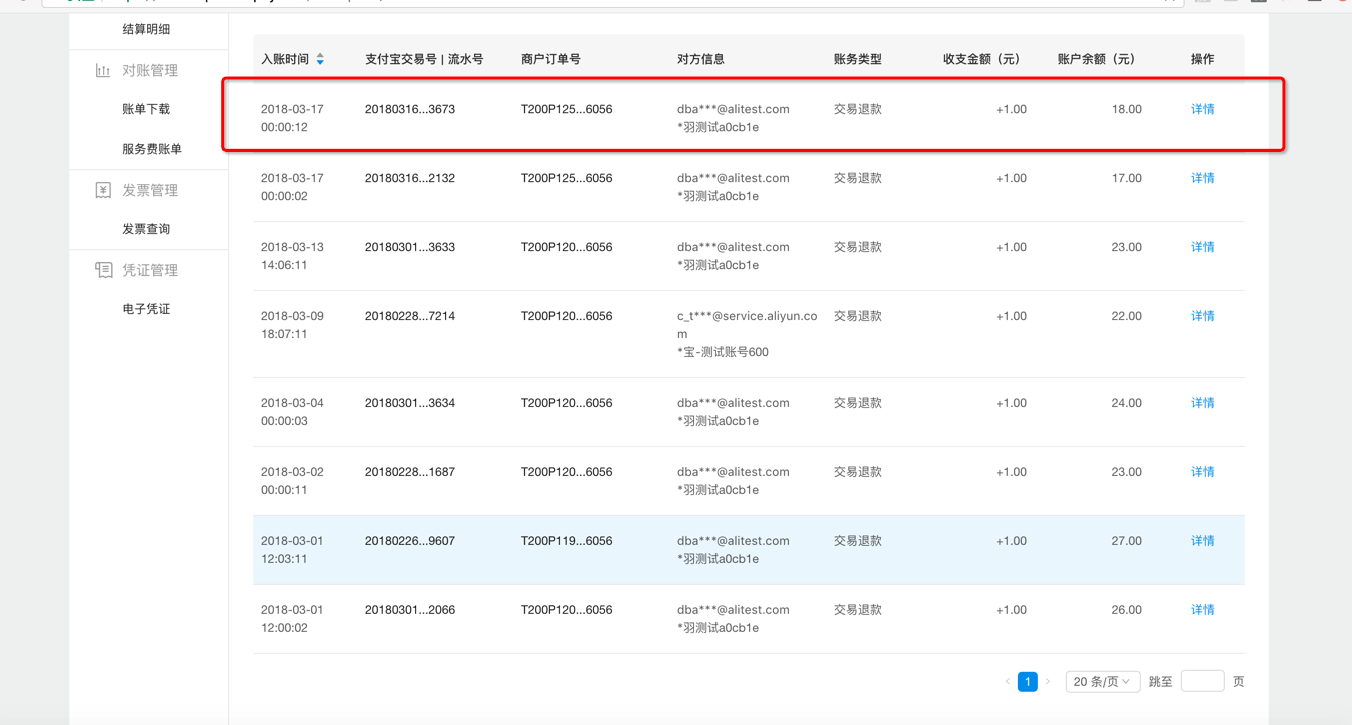Click timestamp 2018-03-01 12:00:02
1352x725 pixels.
pyautogui.click(x=292, y=619)
